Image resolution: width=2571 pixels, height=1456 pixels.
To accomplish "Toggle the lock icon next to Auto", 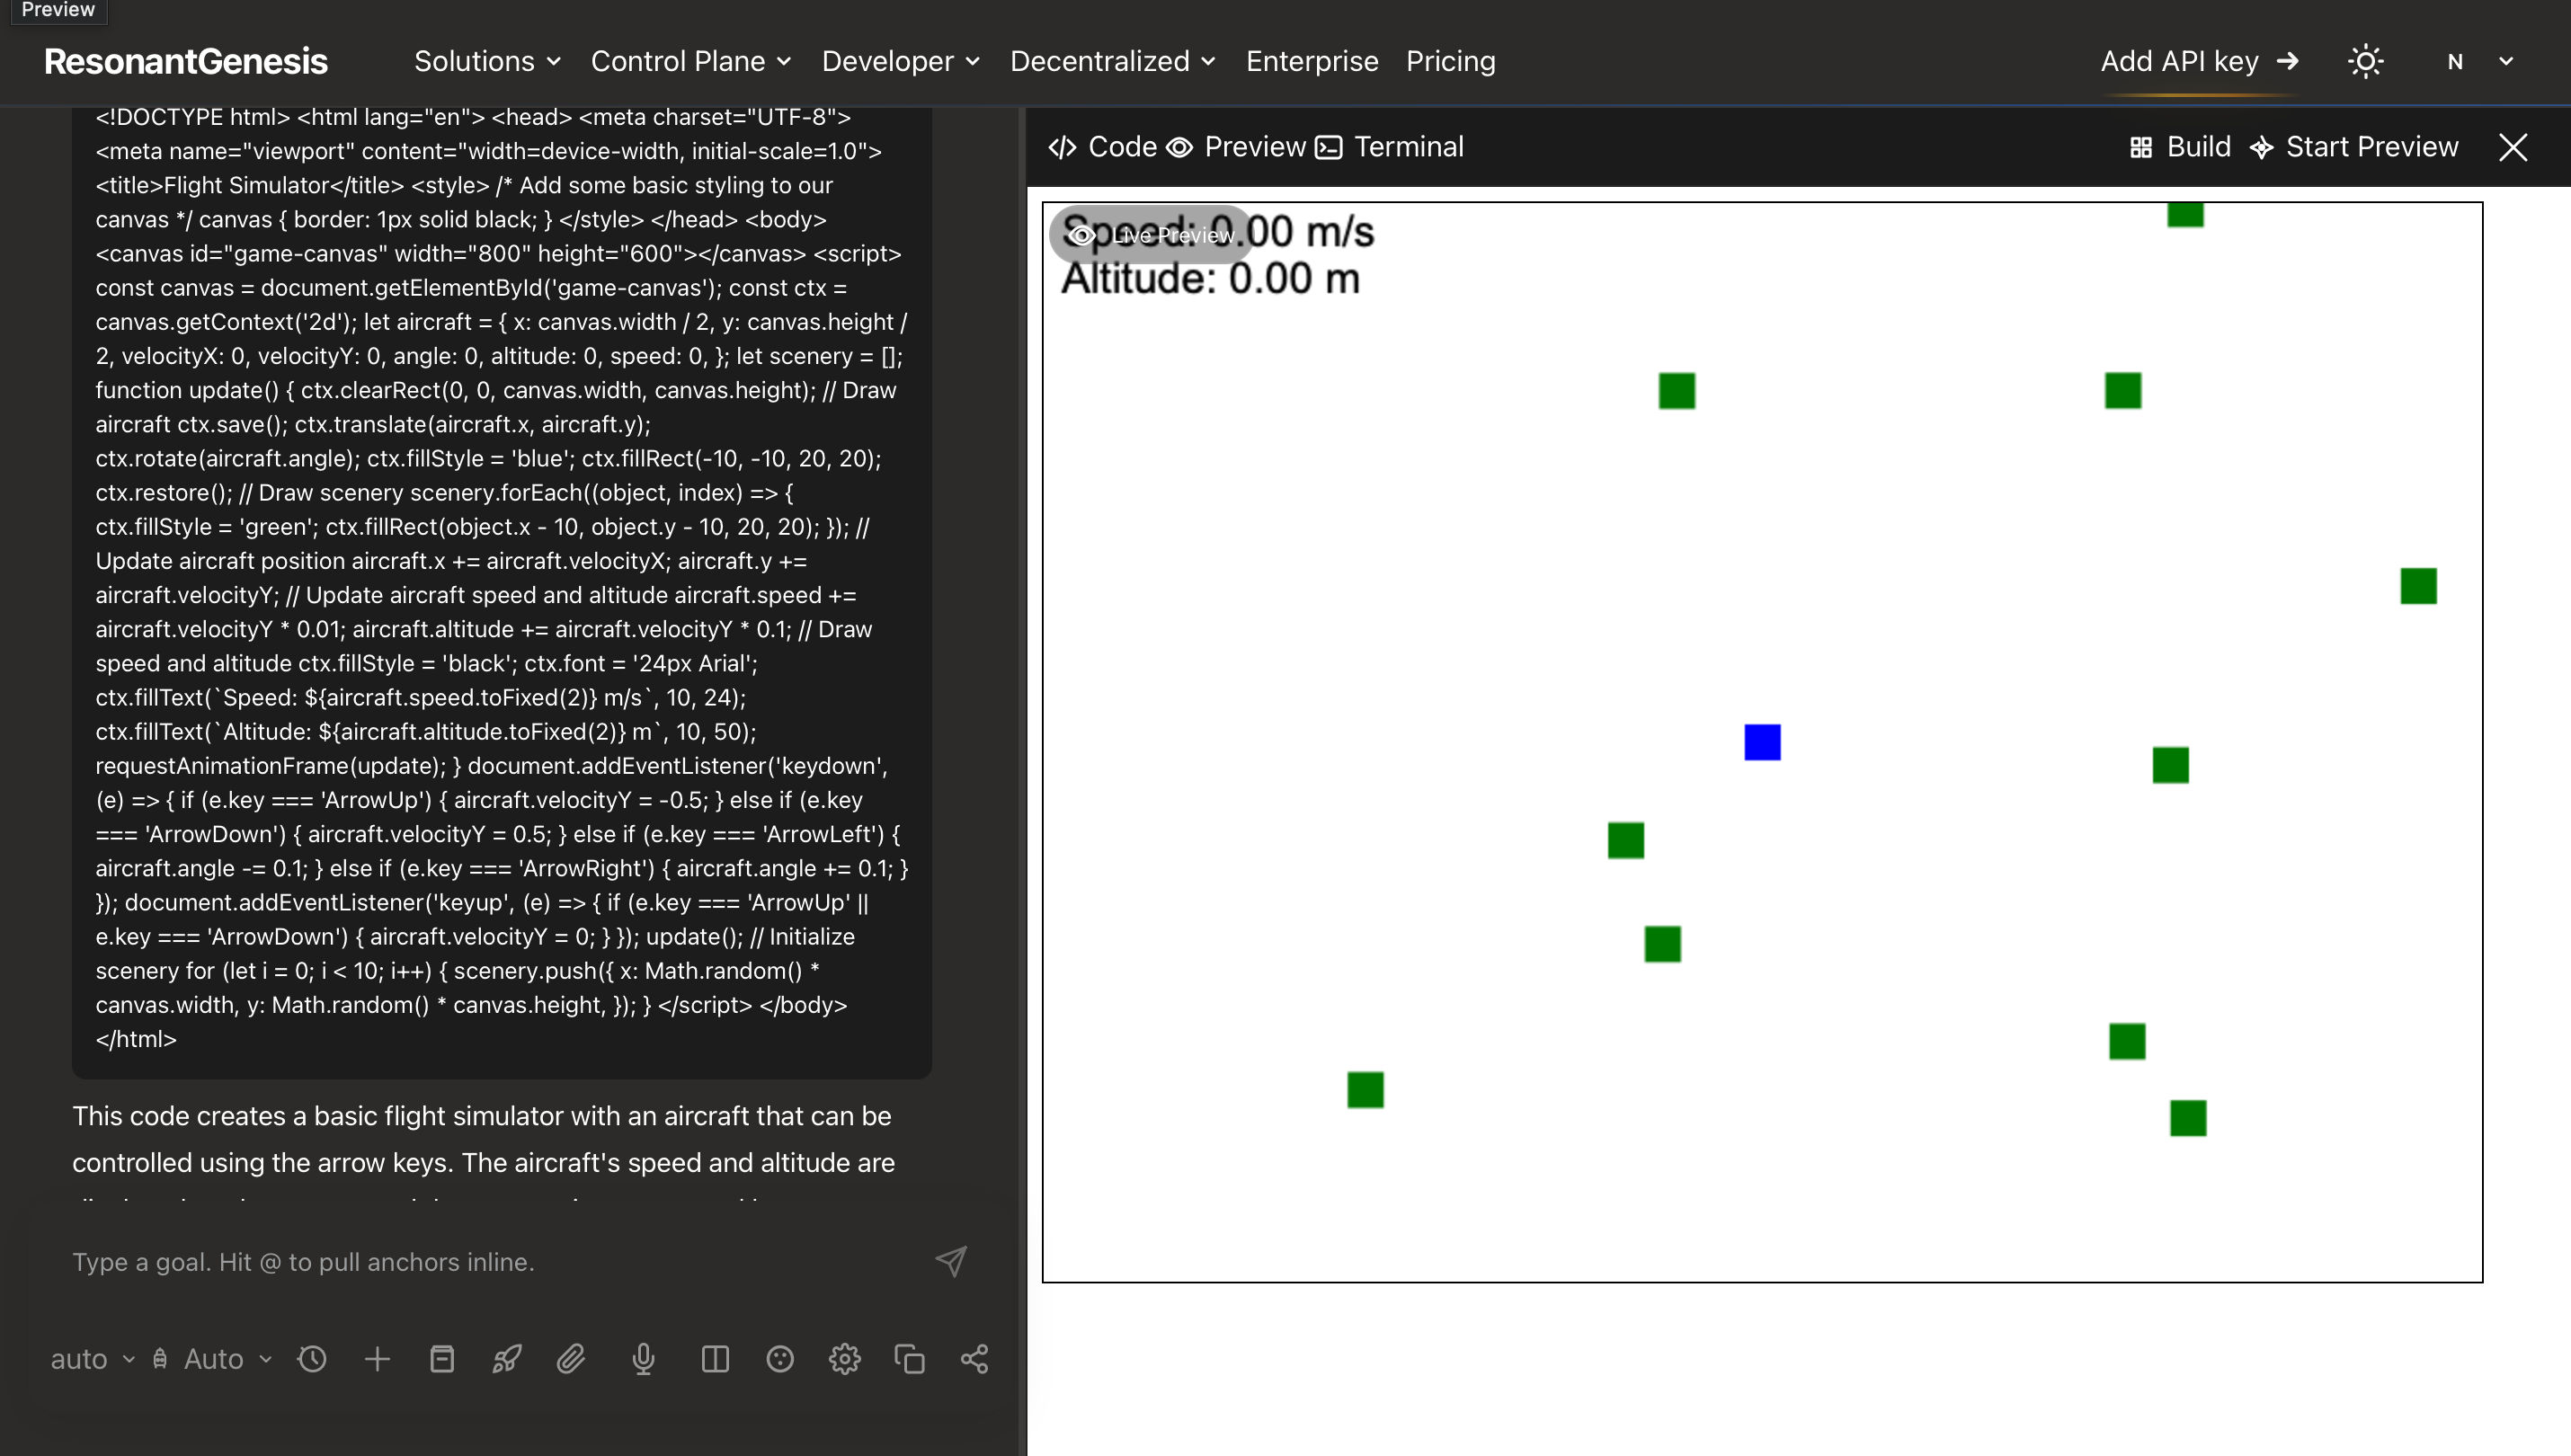I will (160, 1358).
